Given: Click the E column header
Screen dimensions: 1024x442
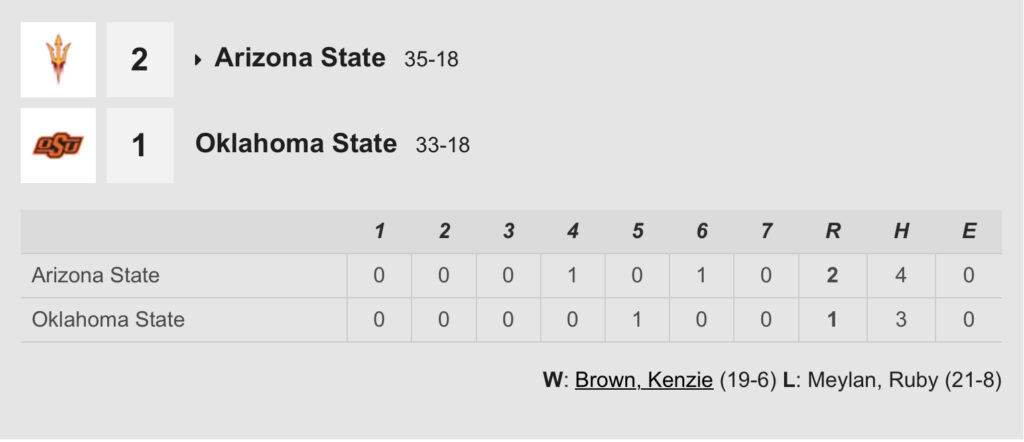Looking at the screenshot, I should pos(968,231).
